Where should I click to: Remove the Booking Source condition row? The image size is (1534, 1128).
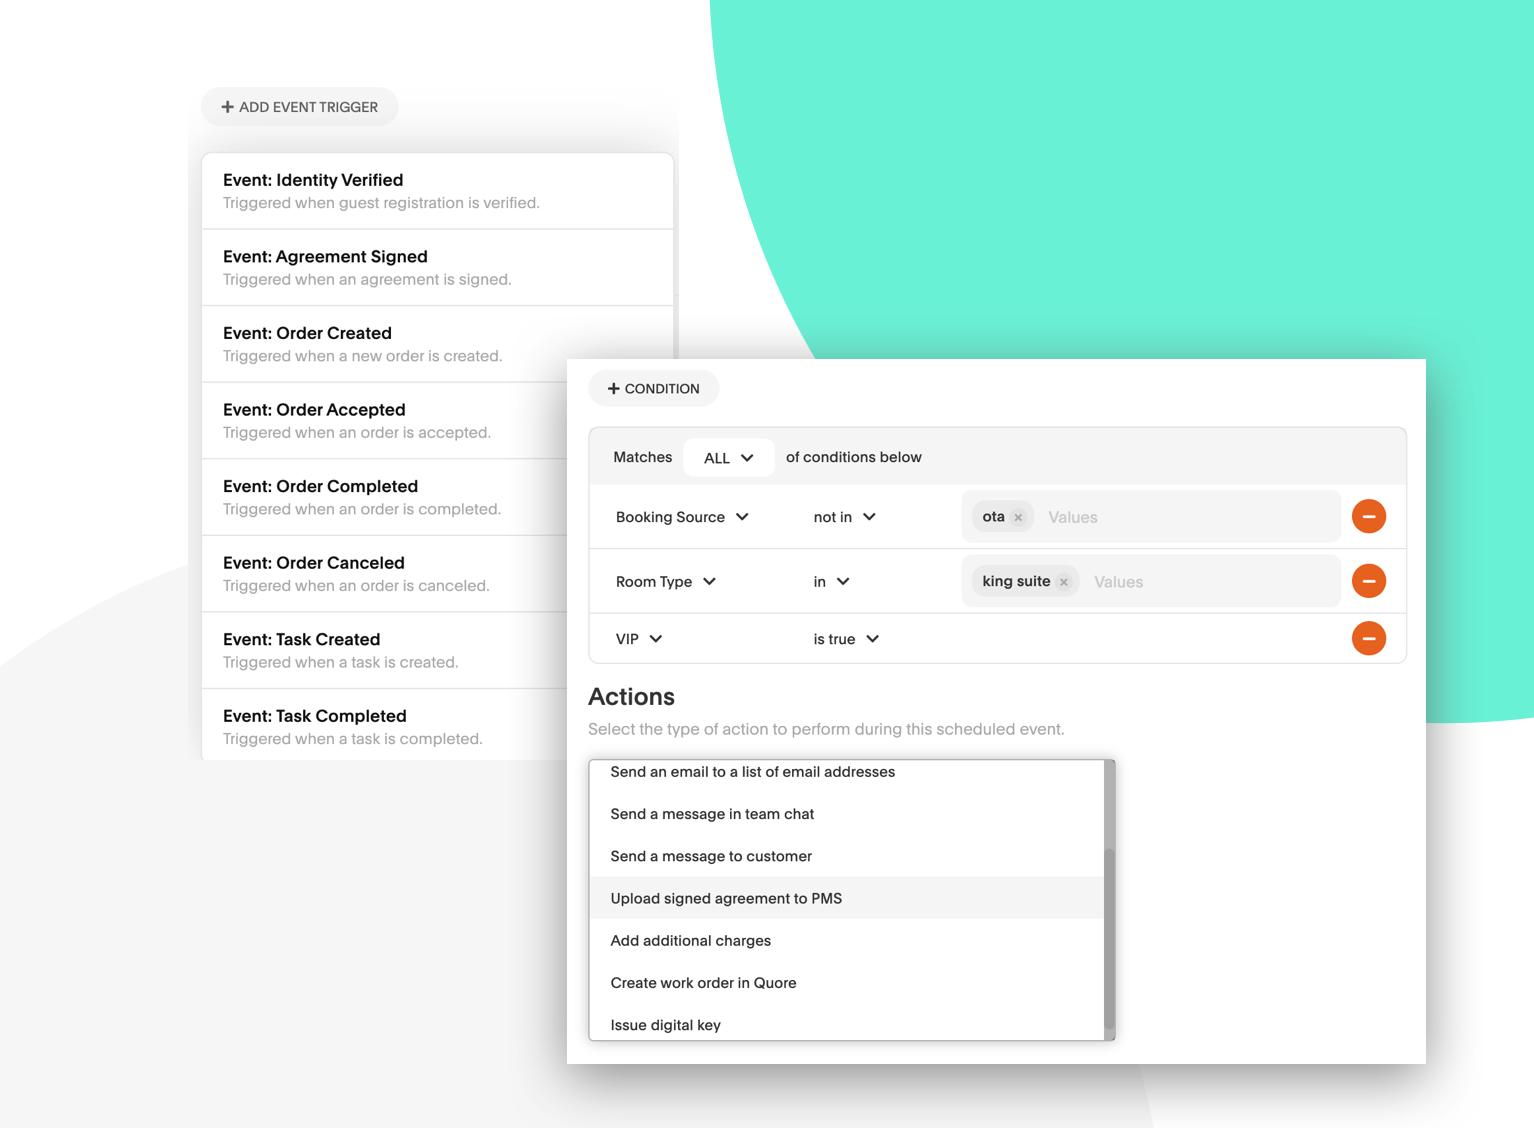1368,517
